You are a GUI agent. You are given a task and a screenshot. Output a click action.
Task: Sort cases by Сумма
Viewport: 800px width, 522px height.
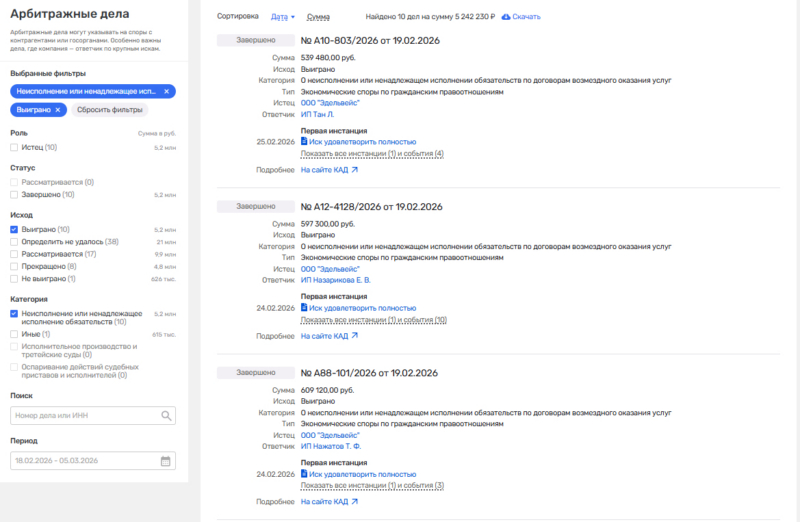319,17
